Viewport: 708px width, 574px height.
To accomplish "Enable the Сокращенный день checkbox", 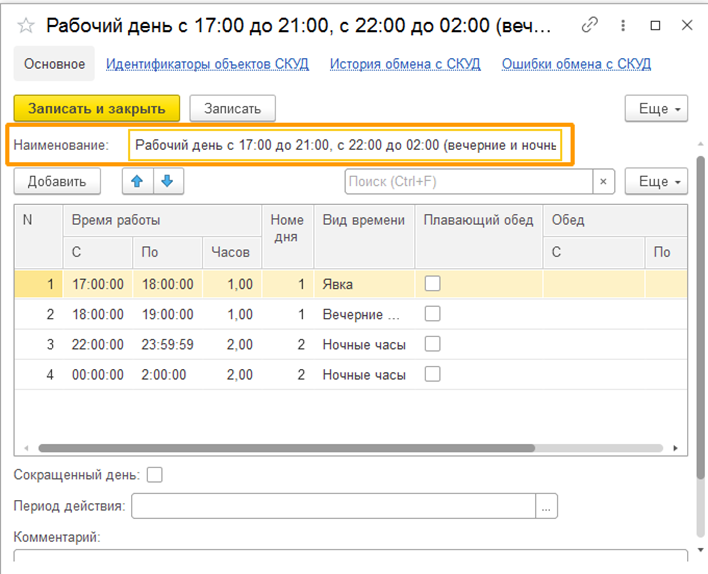I will pos(154,474).
